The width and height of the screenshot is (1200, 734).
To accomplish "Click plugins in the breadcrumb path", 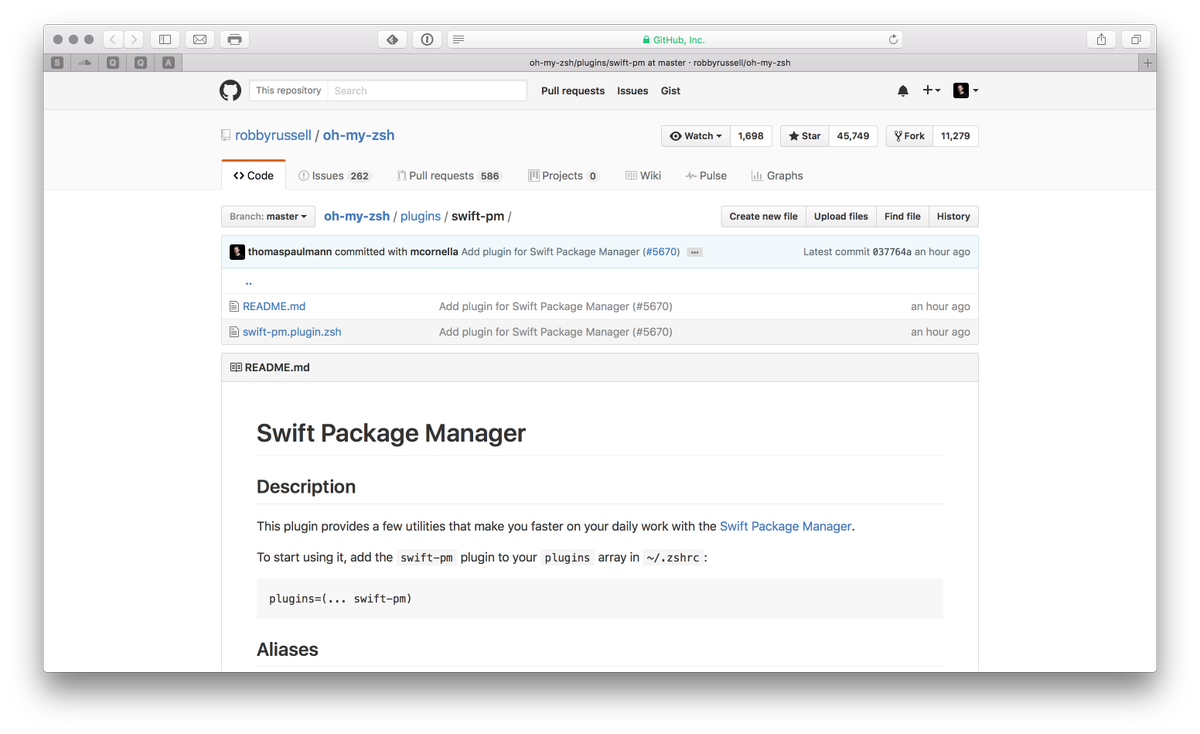I will point(420,216).
